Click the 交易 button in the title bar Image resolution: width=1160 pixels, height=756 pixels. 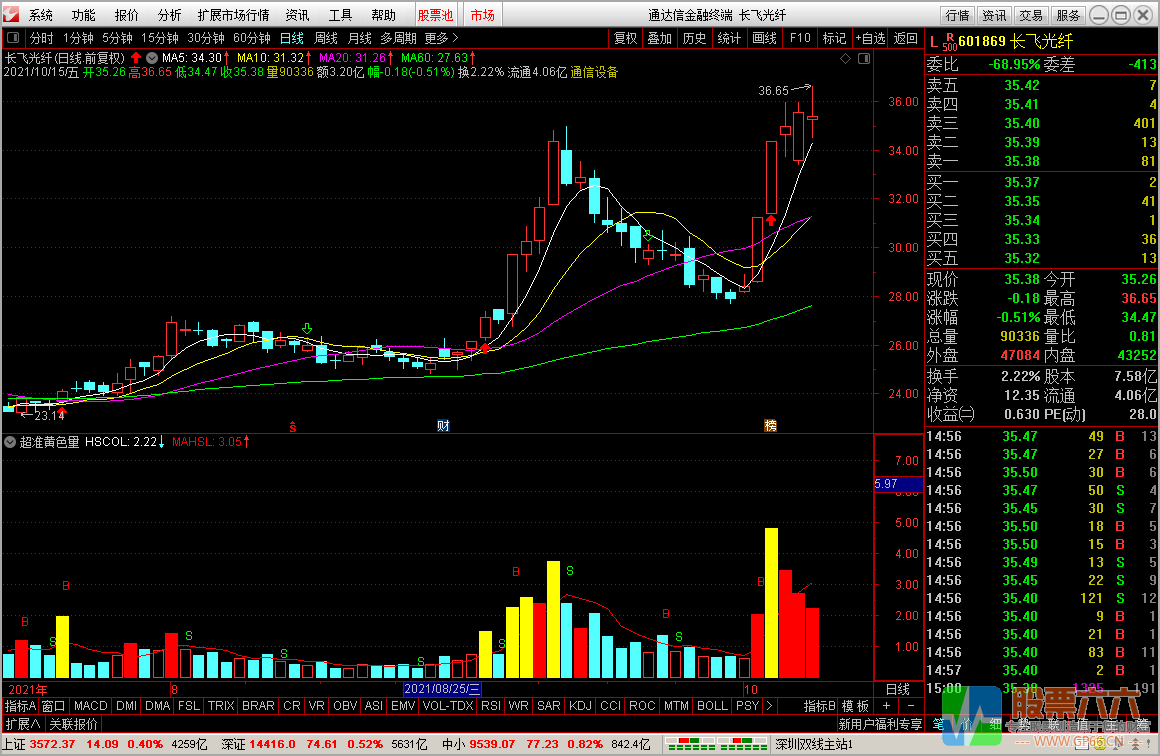point(1031,15)
